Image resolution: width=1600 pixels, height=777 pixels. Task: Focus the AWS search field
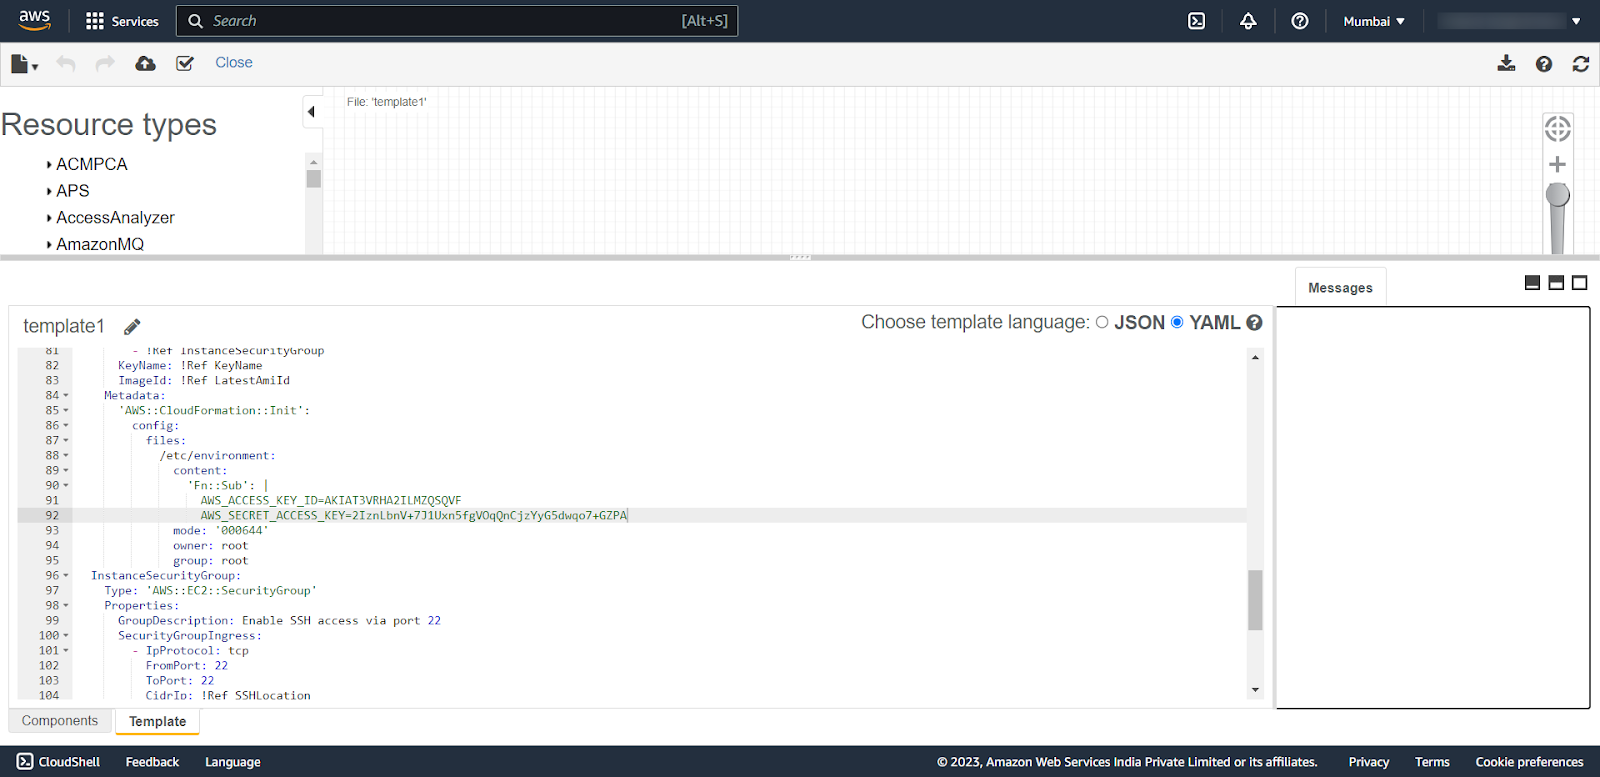coord(457,21)
